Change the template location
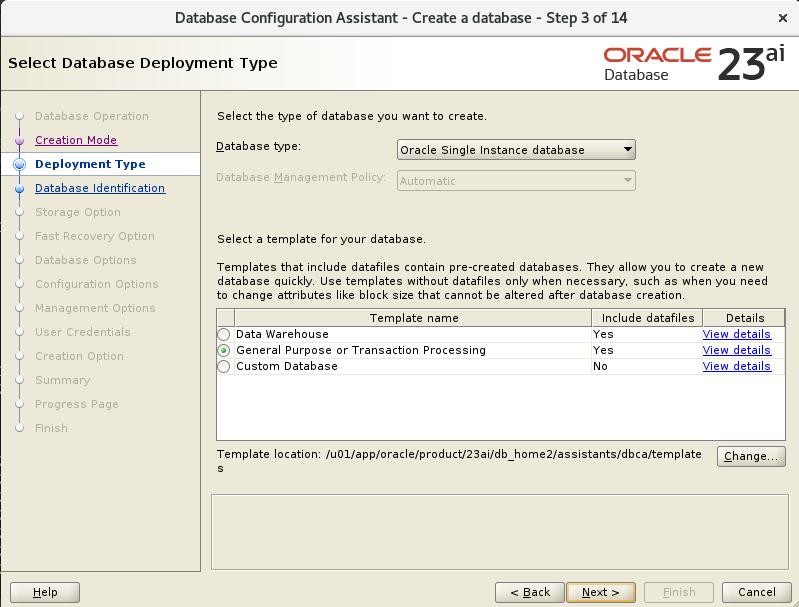799x607 pixels. 751,456
